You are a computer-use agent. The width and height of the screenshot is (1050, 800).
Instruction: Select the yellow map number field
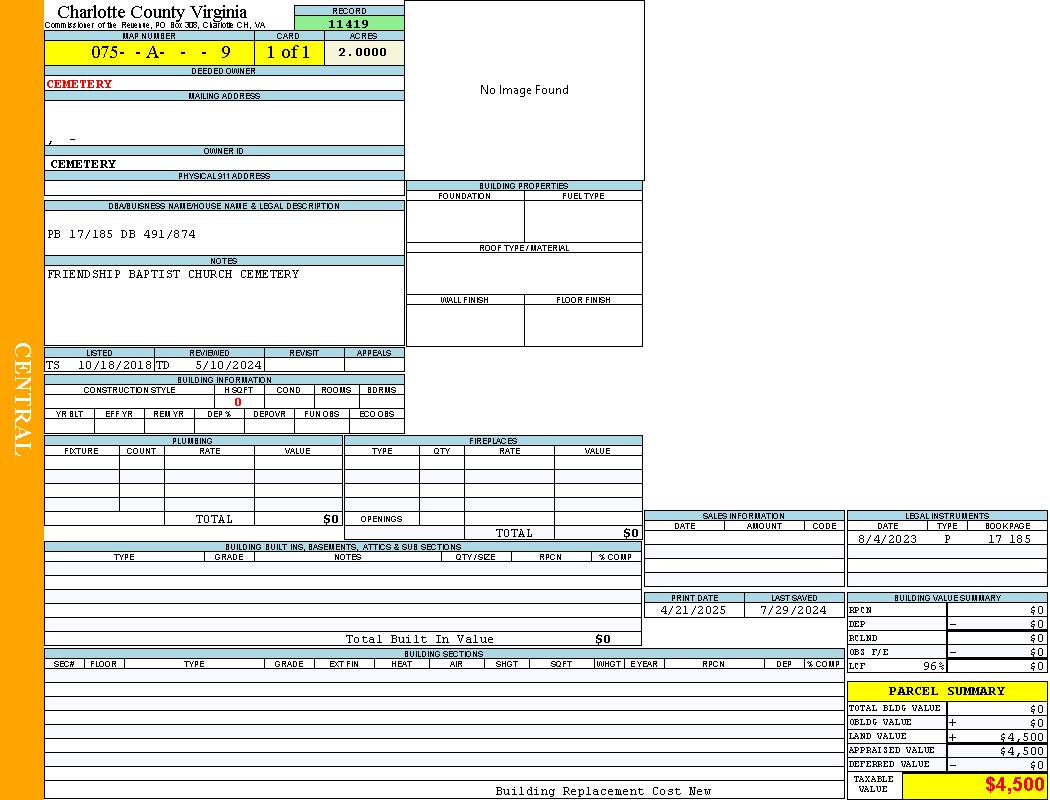point(149,53)
